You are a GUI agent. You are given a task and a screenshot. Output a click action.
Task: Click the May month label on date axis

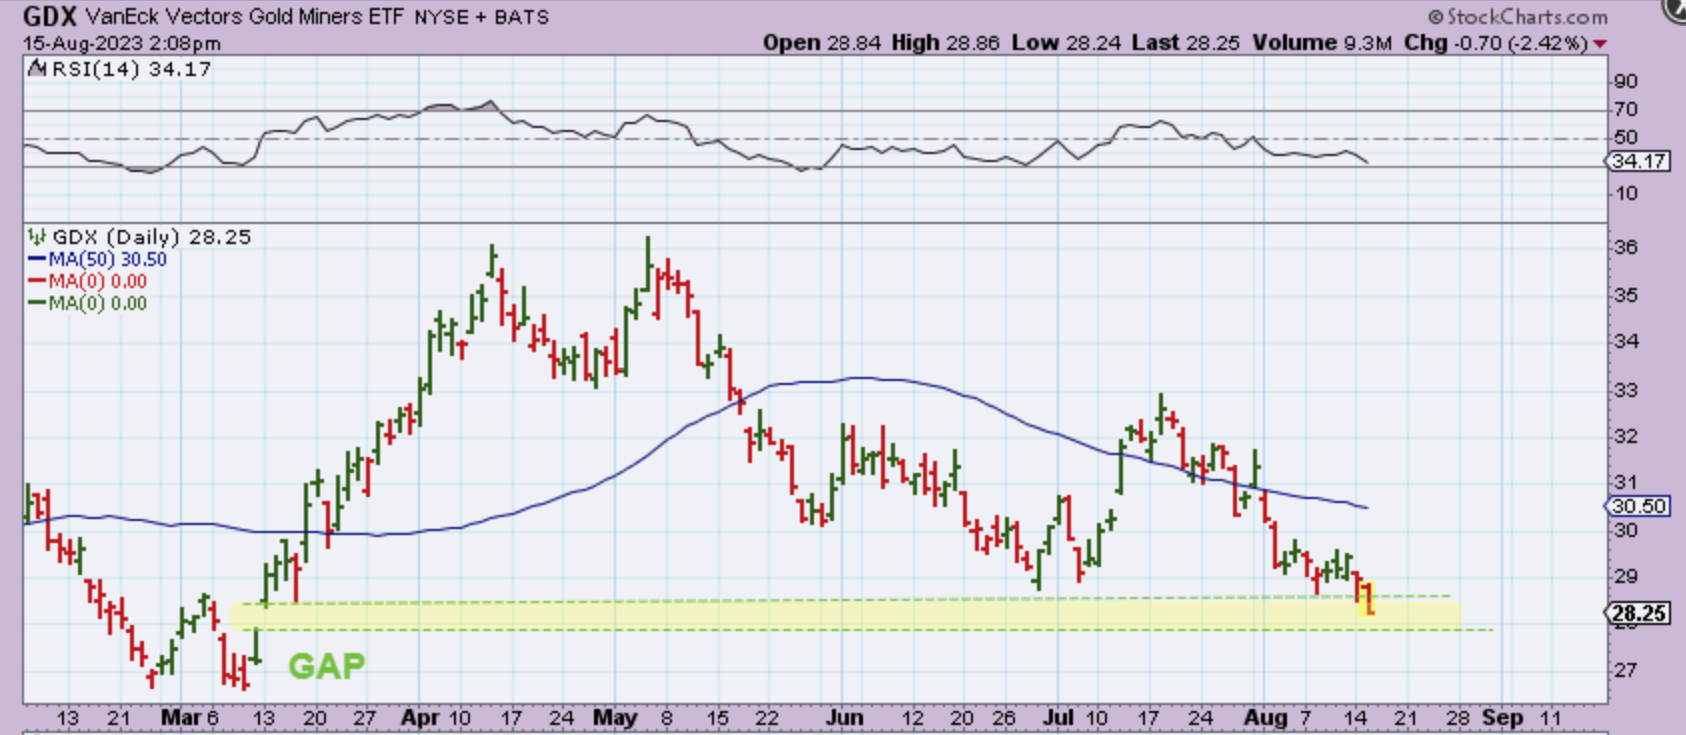coord(614,718)
